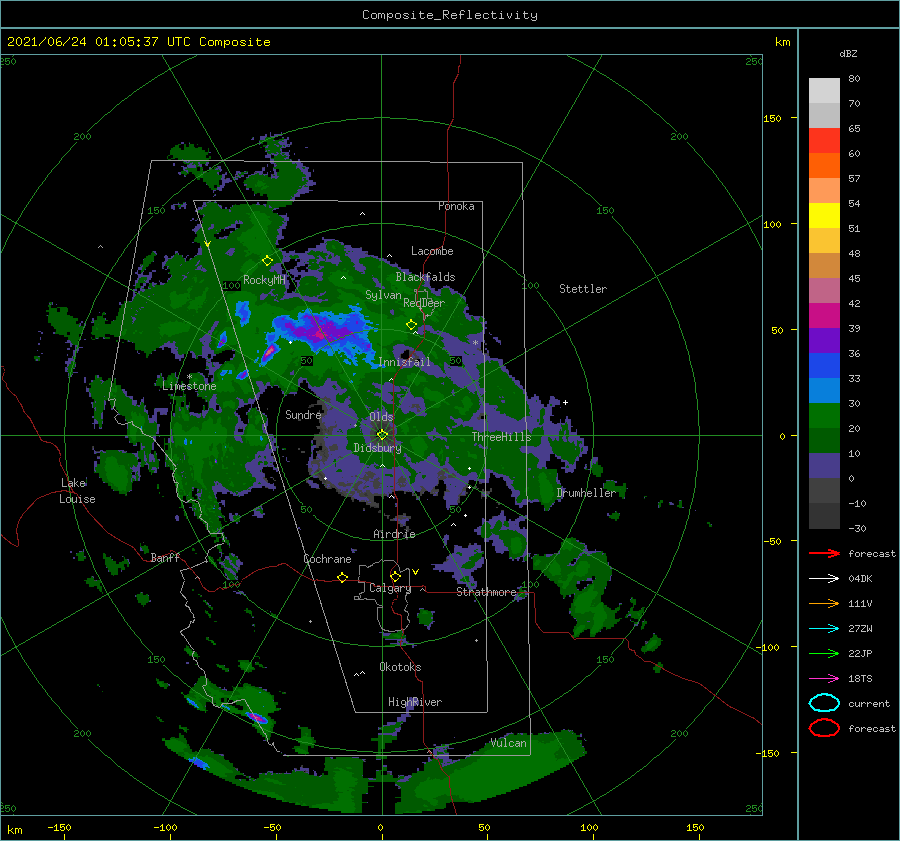
Task: Click the current legend label
Action: pos(869,703)
